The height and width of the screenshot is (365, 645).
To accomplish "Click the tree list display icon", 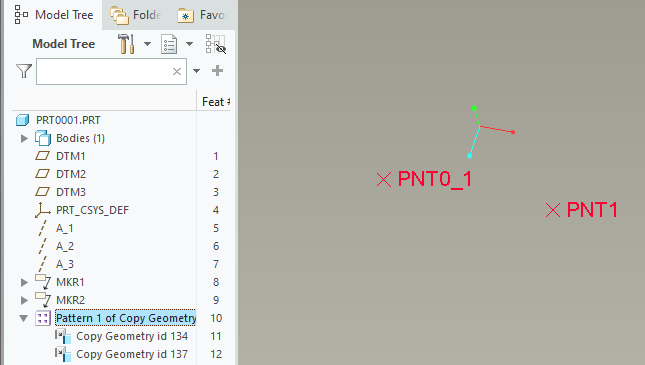I will 169,44.
